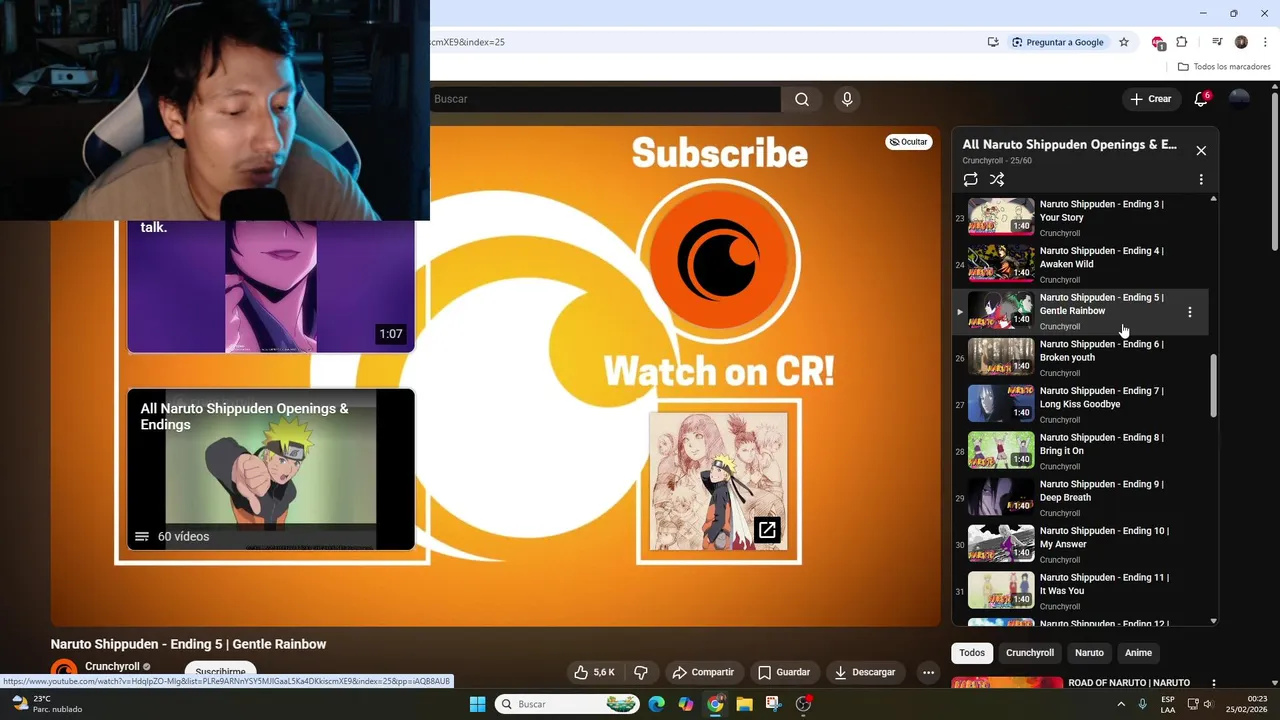Click the Ending 5 Gentle Rainbow playlist thumbnail

pos(1001,310)
